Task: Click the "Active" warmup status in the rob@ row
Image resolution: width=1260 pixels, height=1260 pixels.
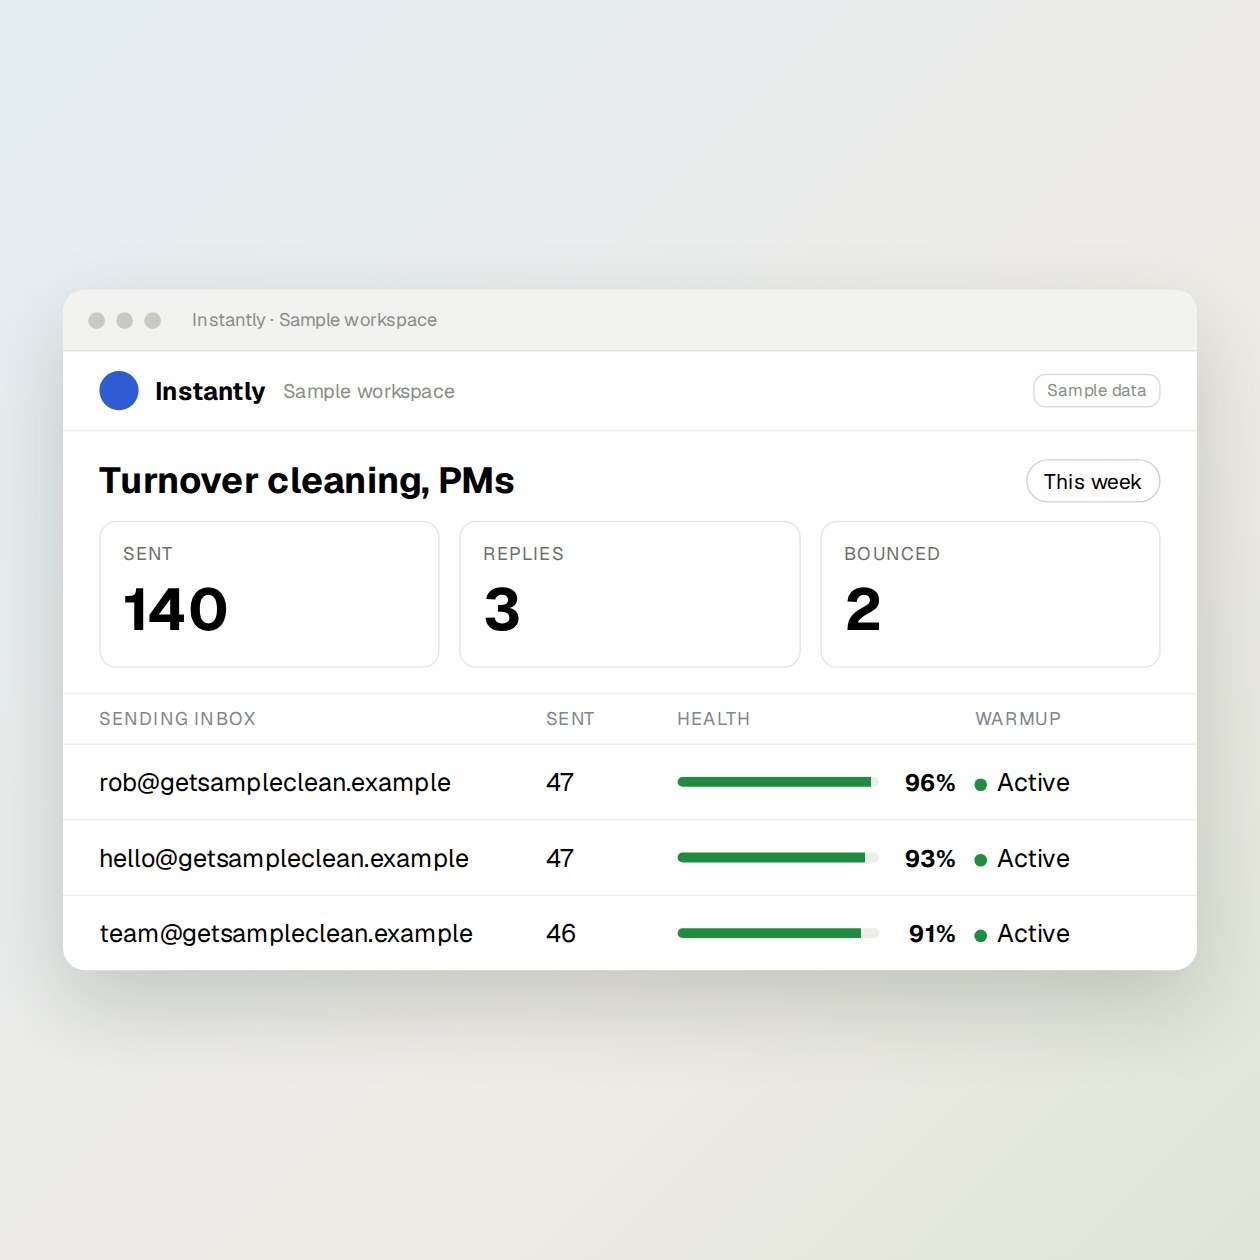Action: pos(1033,782)
